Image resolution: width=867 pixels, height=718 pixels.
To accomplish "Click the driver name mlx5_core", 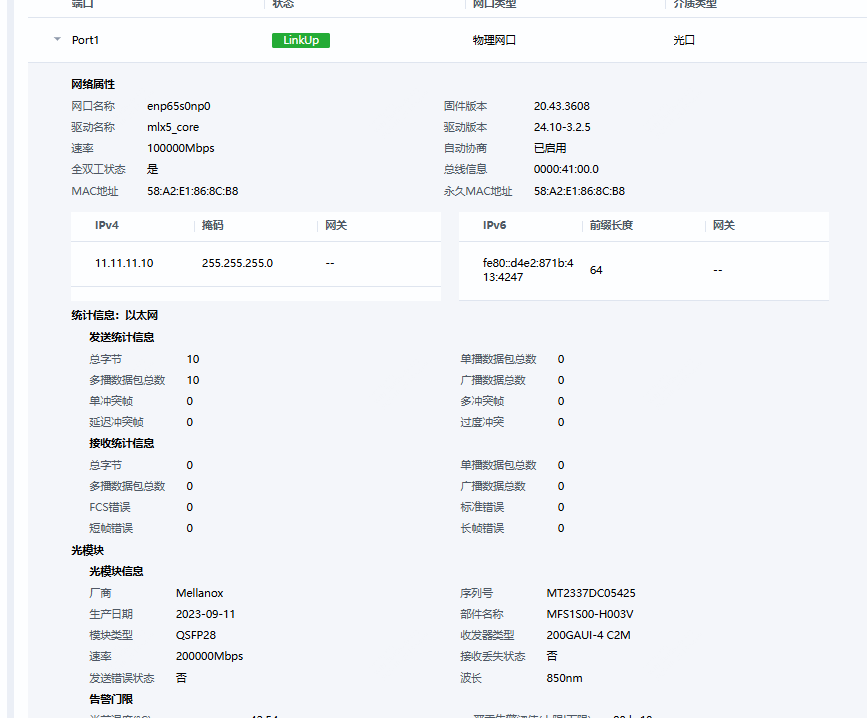I will 173,127.
